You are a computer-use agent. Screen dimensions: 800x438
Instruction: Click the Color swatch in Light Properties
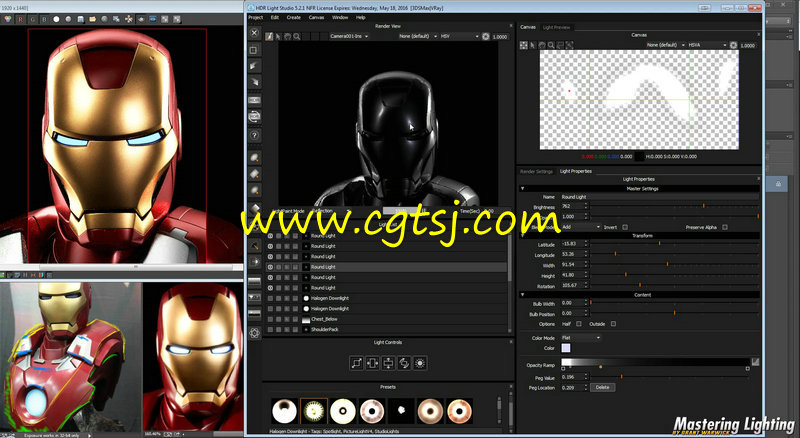tap(566, 348)
